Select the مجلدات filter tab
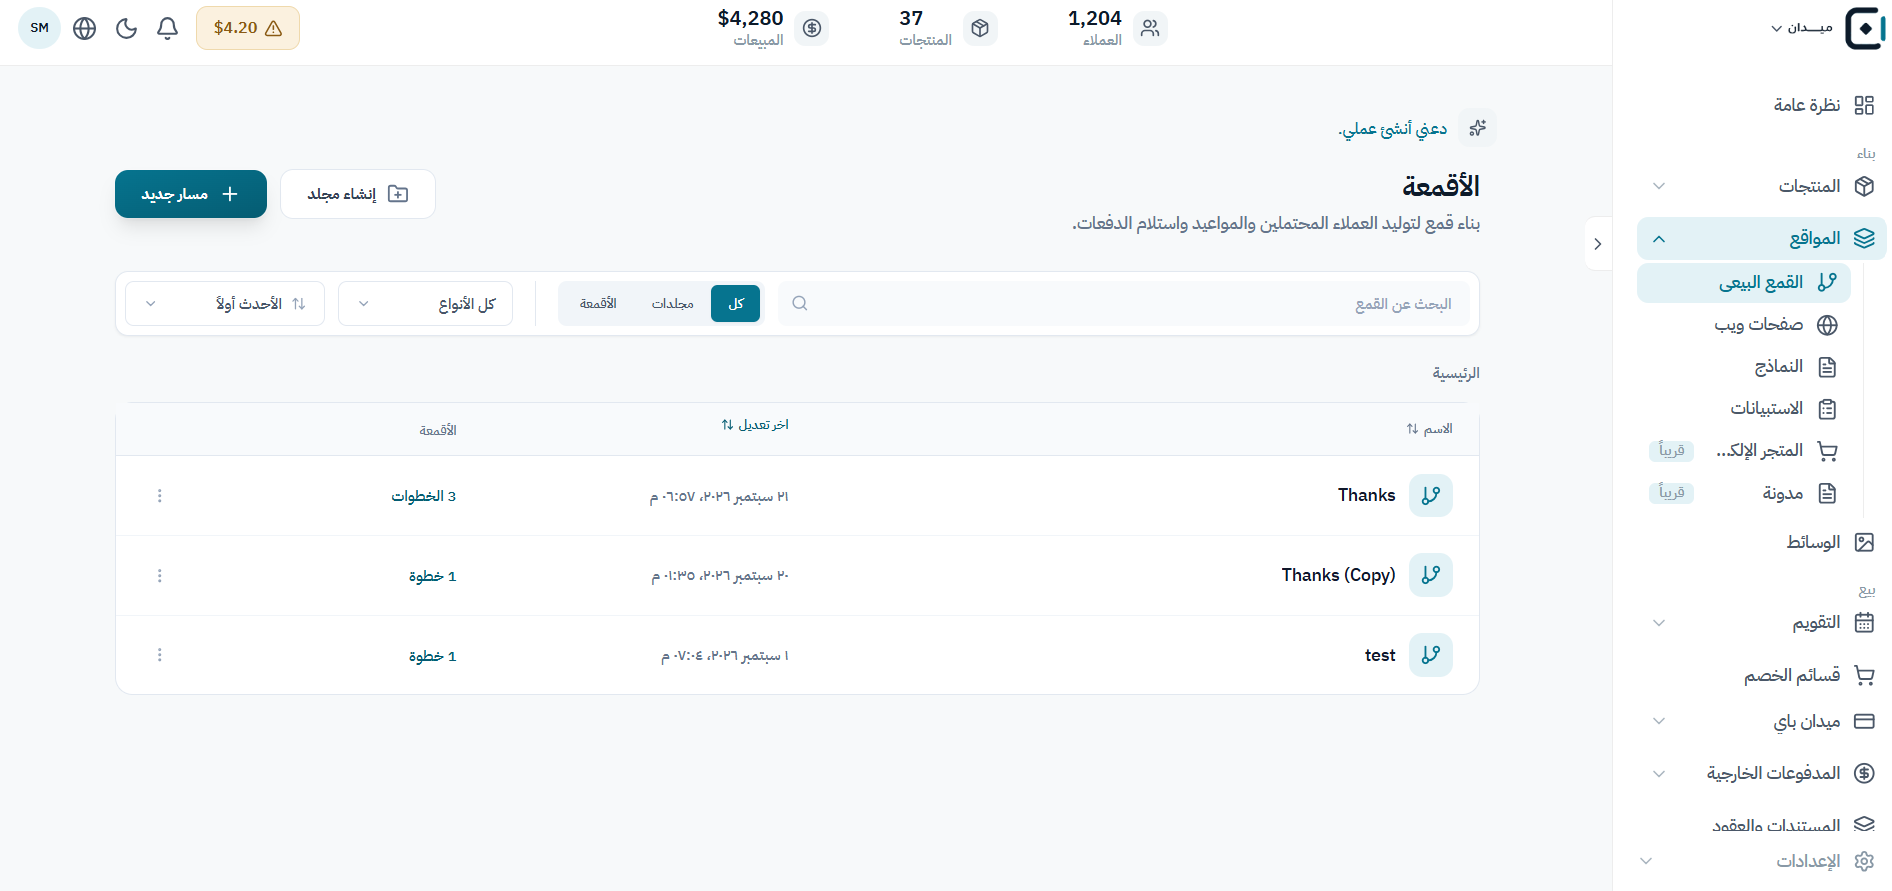Image resolution: width=1892 pixels, height=891 pixels. pos(673,304)
